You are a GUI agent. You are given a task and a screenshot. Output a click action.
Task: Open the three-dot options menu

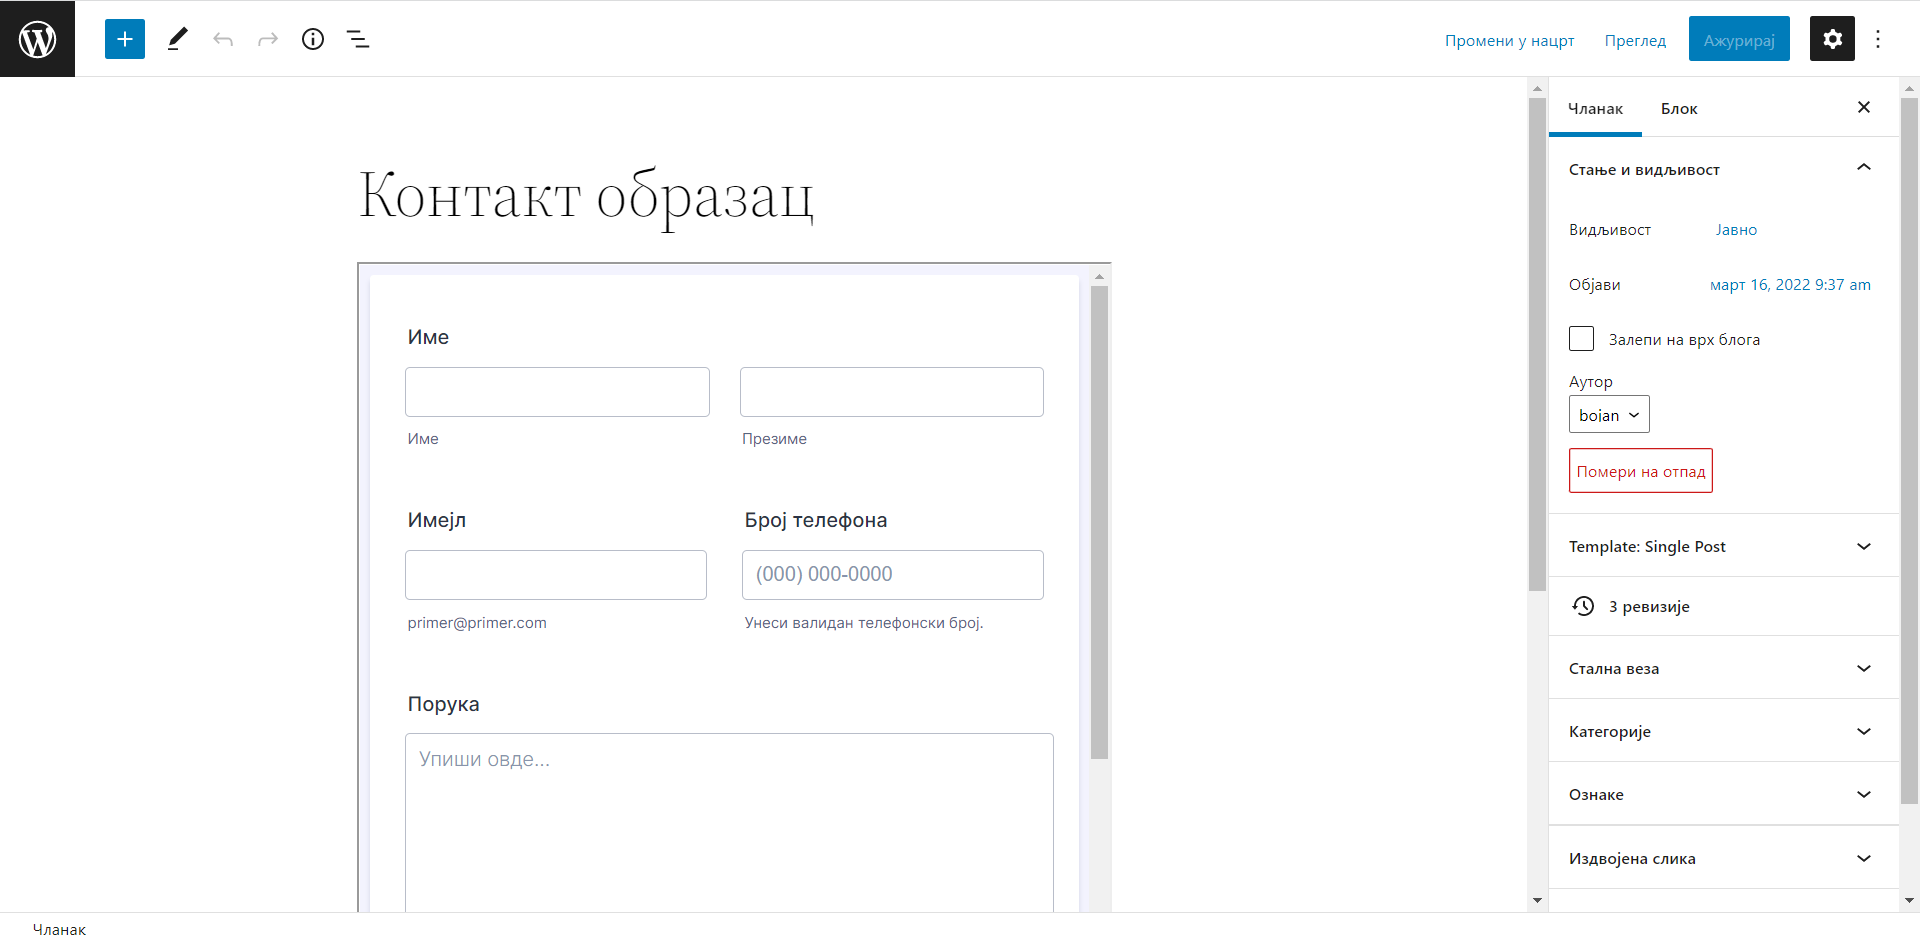point(1878,39)
